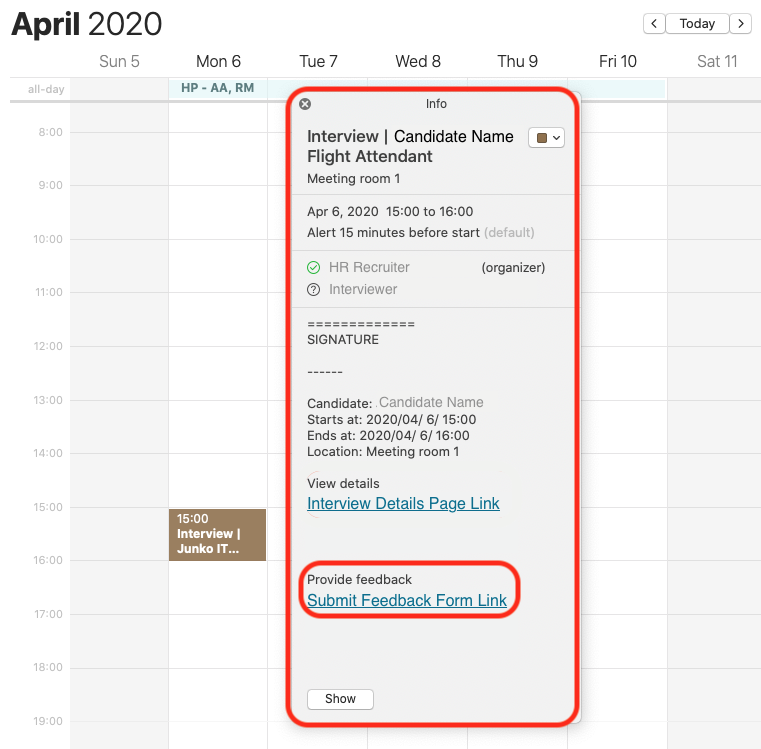761x749 pixels.
Task: Click the Sun 5 day header
Action: point(119,61)
